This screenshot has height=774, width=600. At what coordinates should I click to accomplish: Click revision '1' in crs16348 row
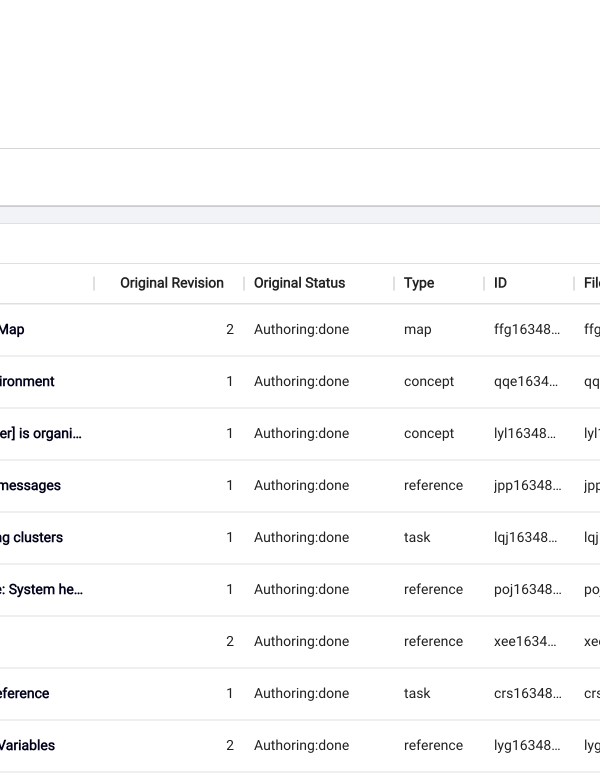[x=229, y=693]
